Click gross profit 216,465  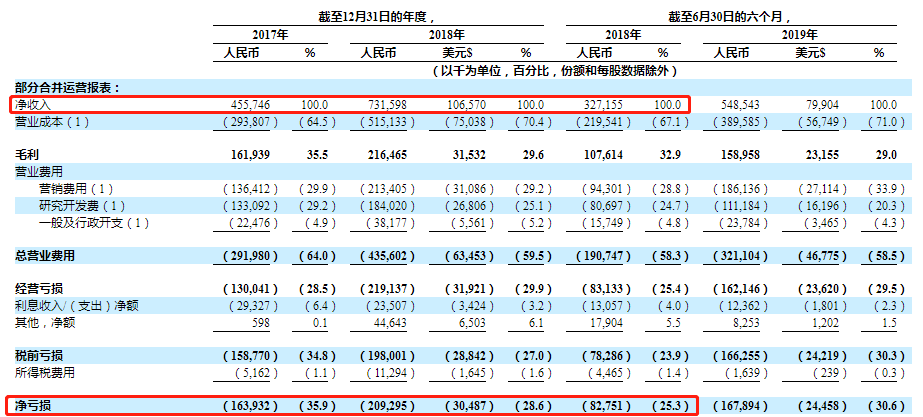387,155
